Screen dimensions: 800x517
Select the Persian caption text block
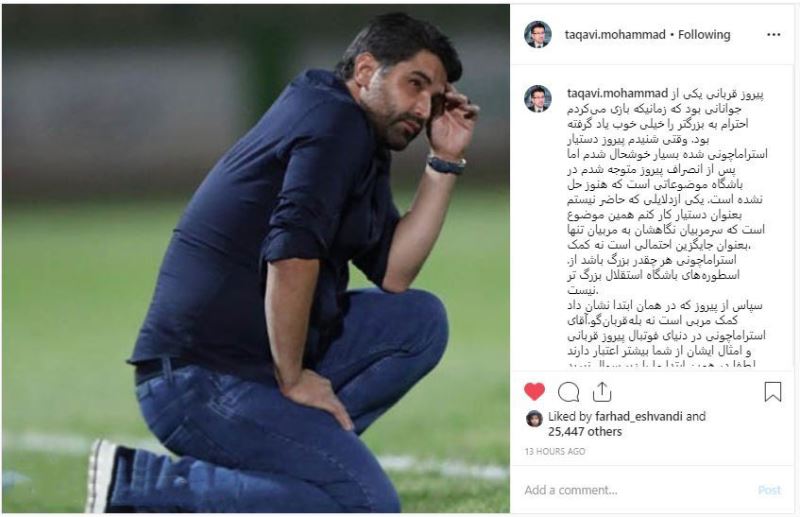coord(667,227)
